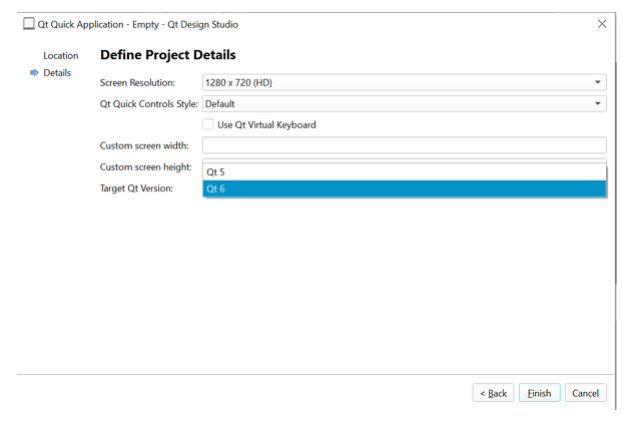Click the blue arrow beside Details
628x422 pixels.
coord(34,72)
